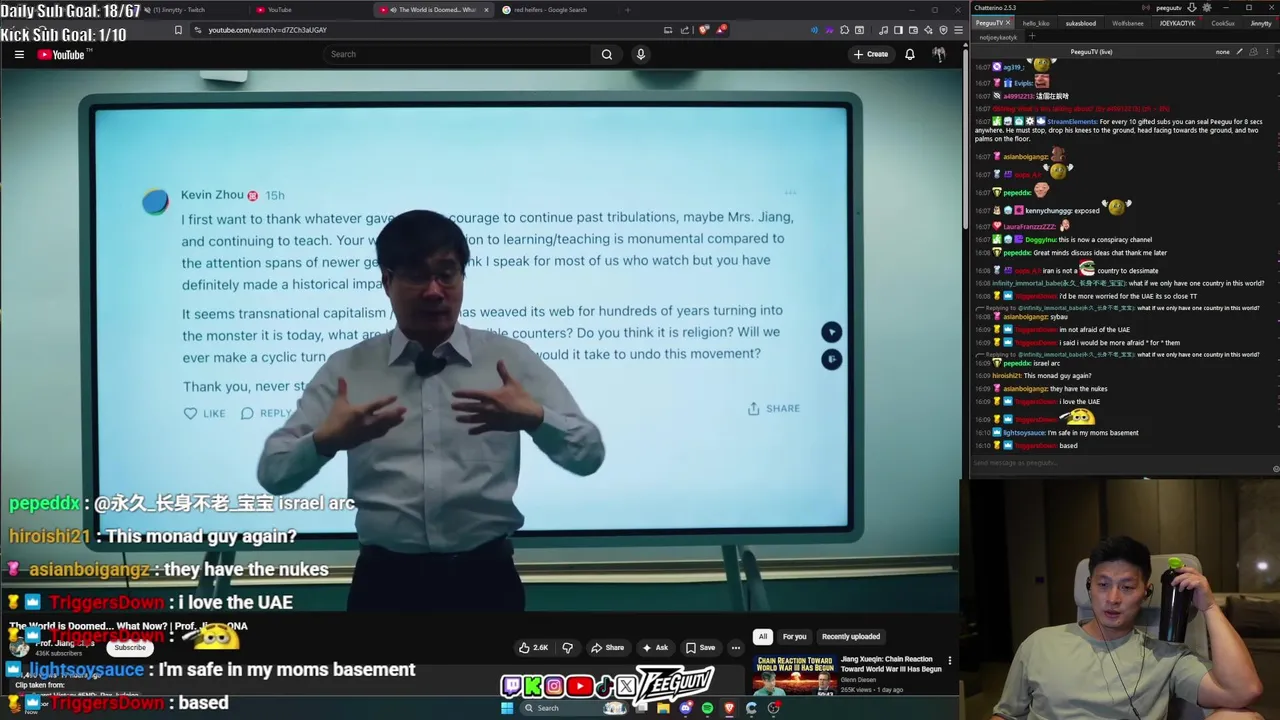
Task: Open the YouTube account avatar menu
Action: tap(939, 54)
